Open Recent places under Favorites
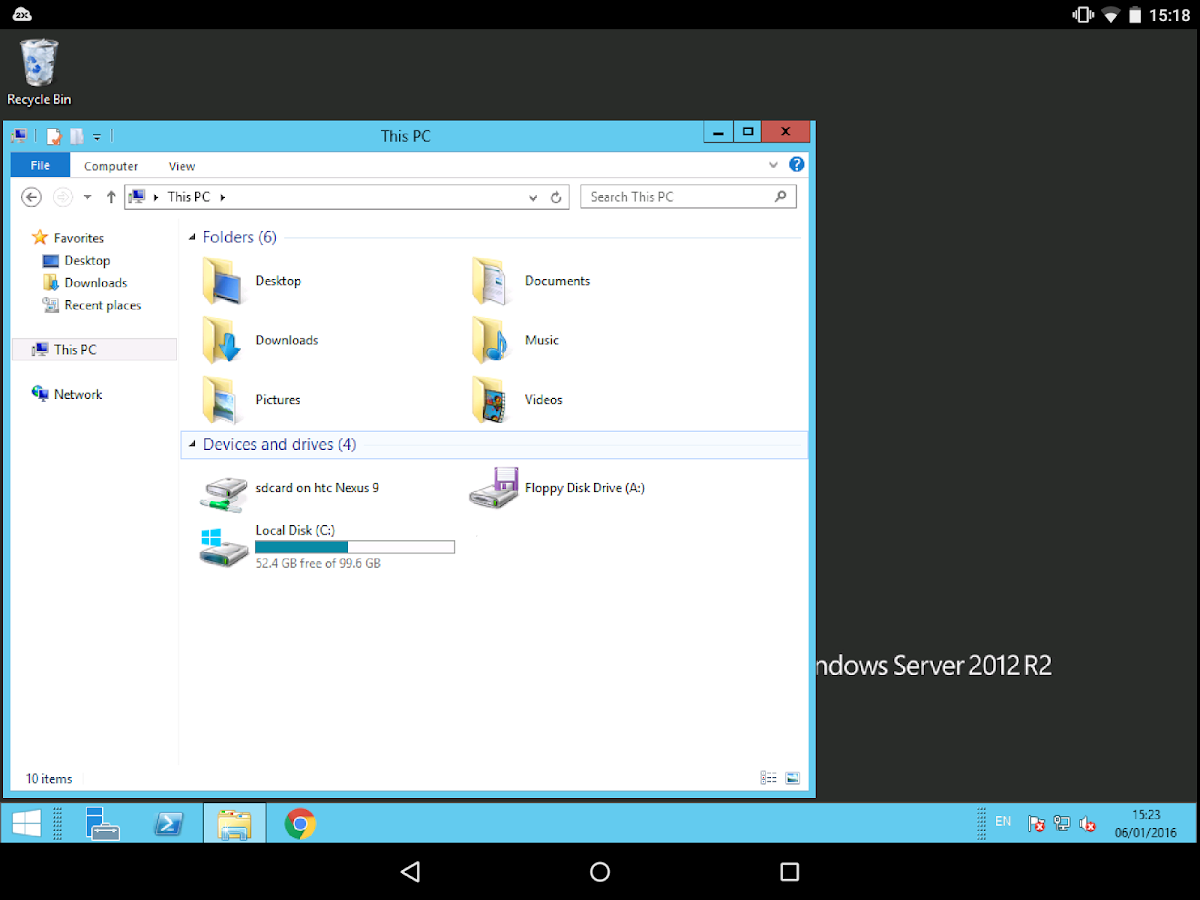 [92, 306]
